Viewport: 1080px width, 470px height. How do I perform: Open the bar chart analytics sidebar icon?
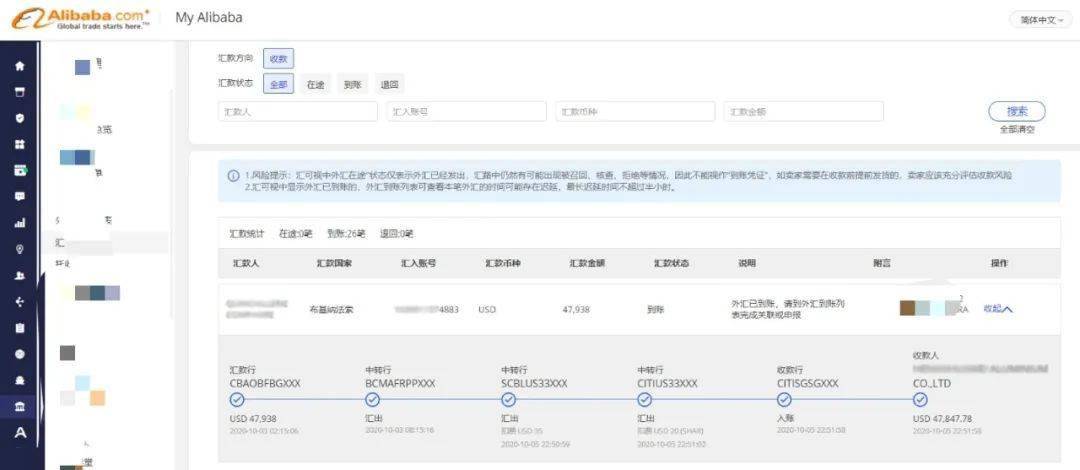point(19,223)
